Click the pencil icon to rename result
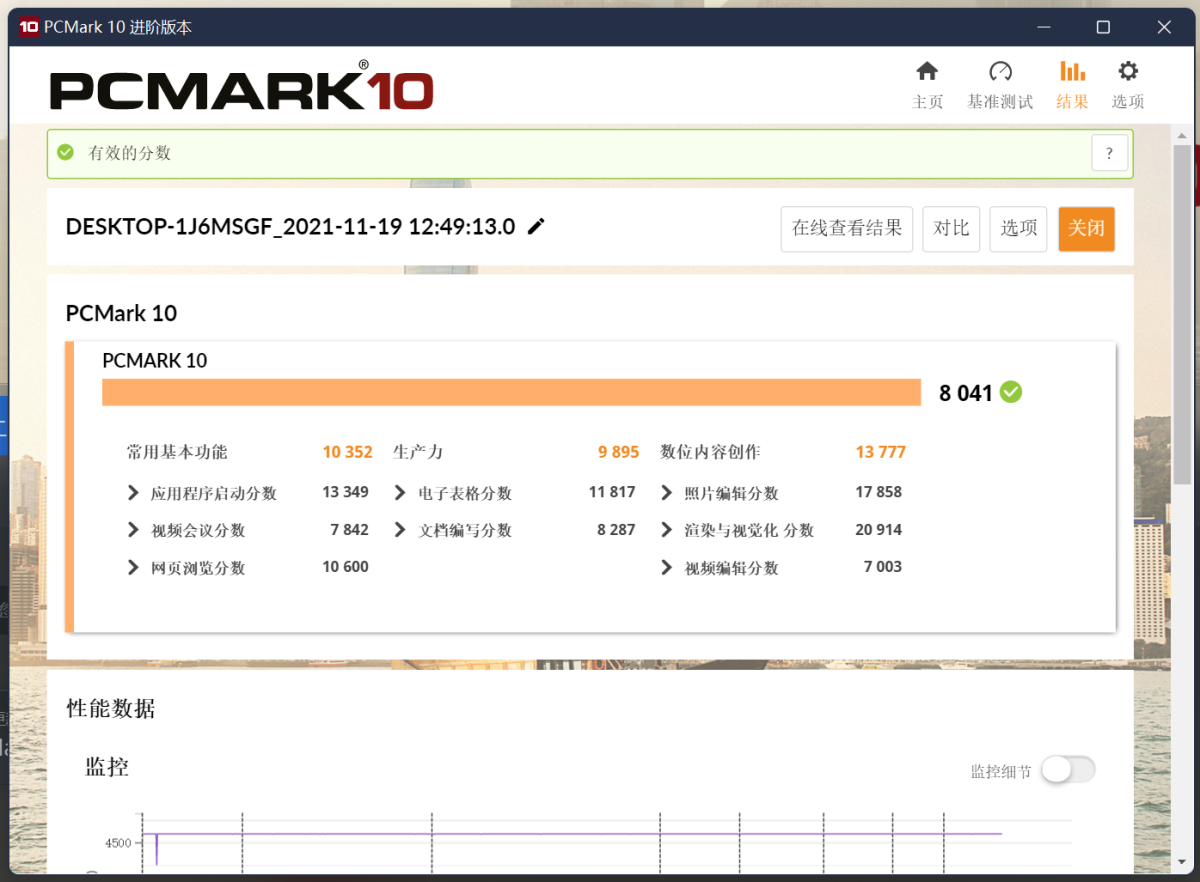 tap(537, 227)
